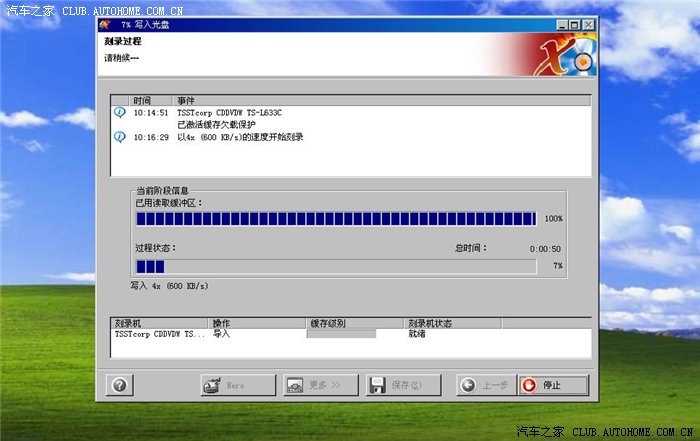Click the Nero flame icon in title bar
This screenshot has width=700, height=441.
[105, 23]
